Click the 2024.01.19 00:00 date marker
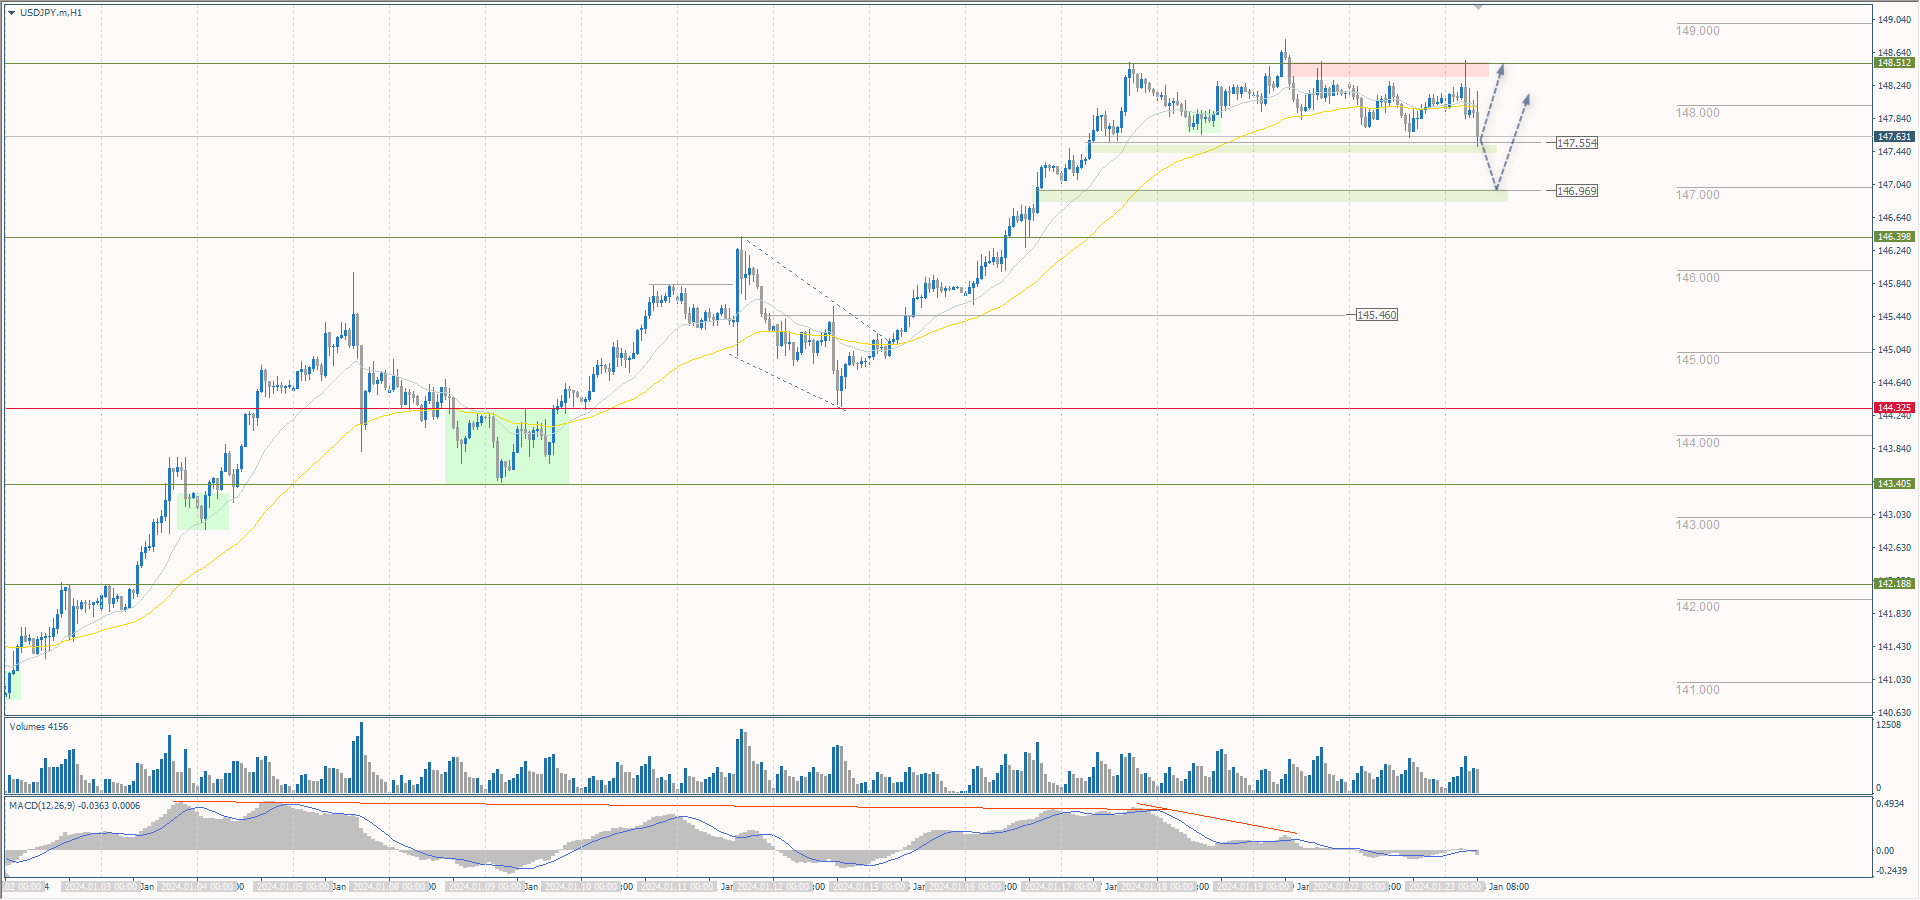1920x900 pixels. (1253, 887)
